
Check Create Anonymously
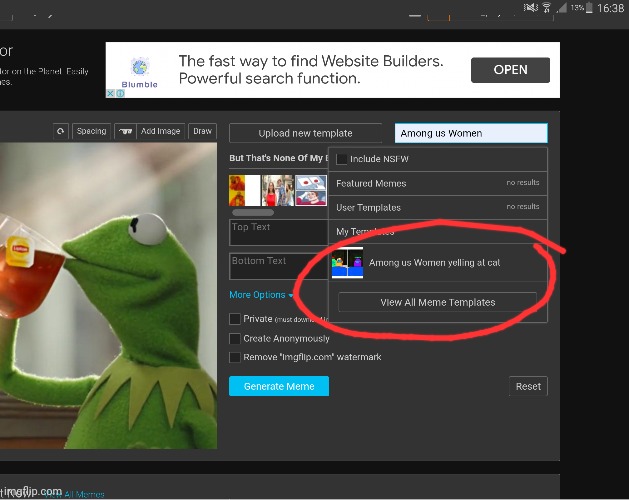point(235,338)
